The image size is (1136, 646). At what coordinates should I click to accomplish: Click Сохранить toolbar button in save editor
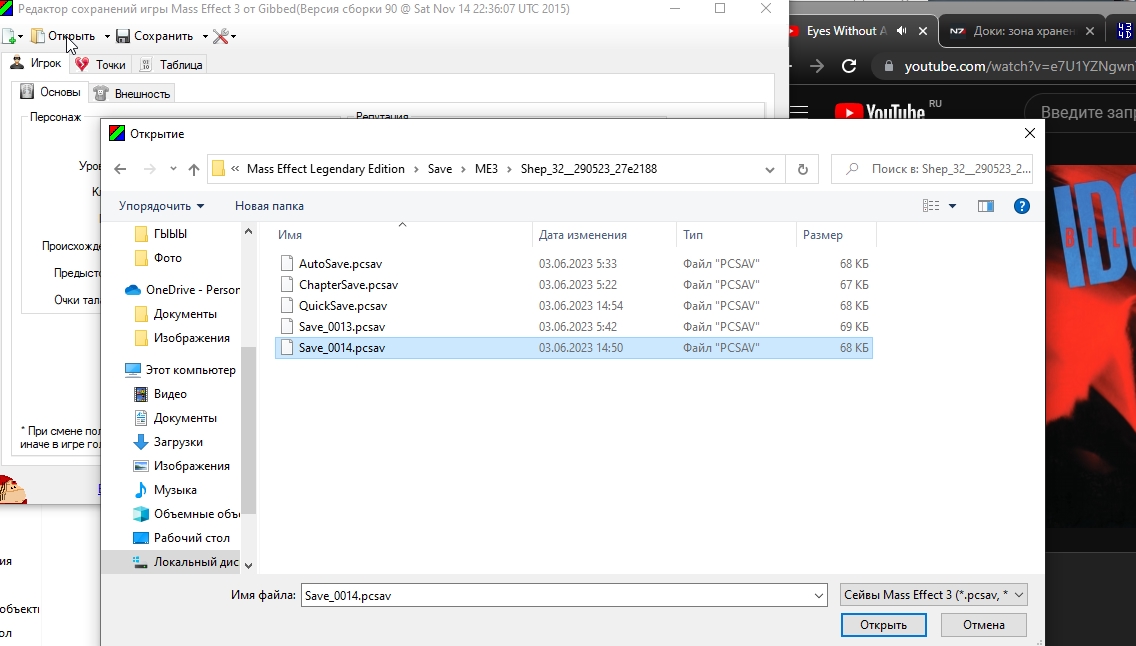[155, 35]
